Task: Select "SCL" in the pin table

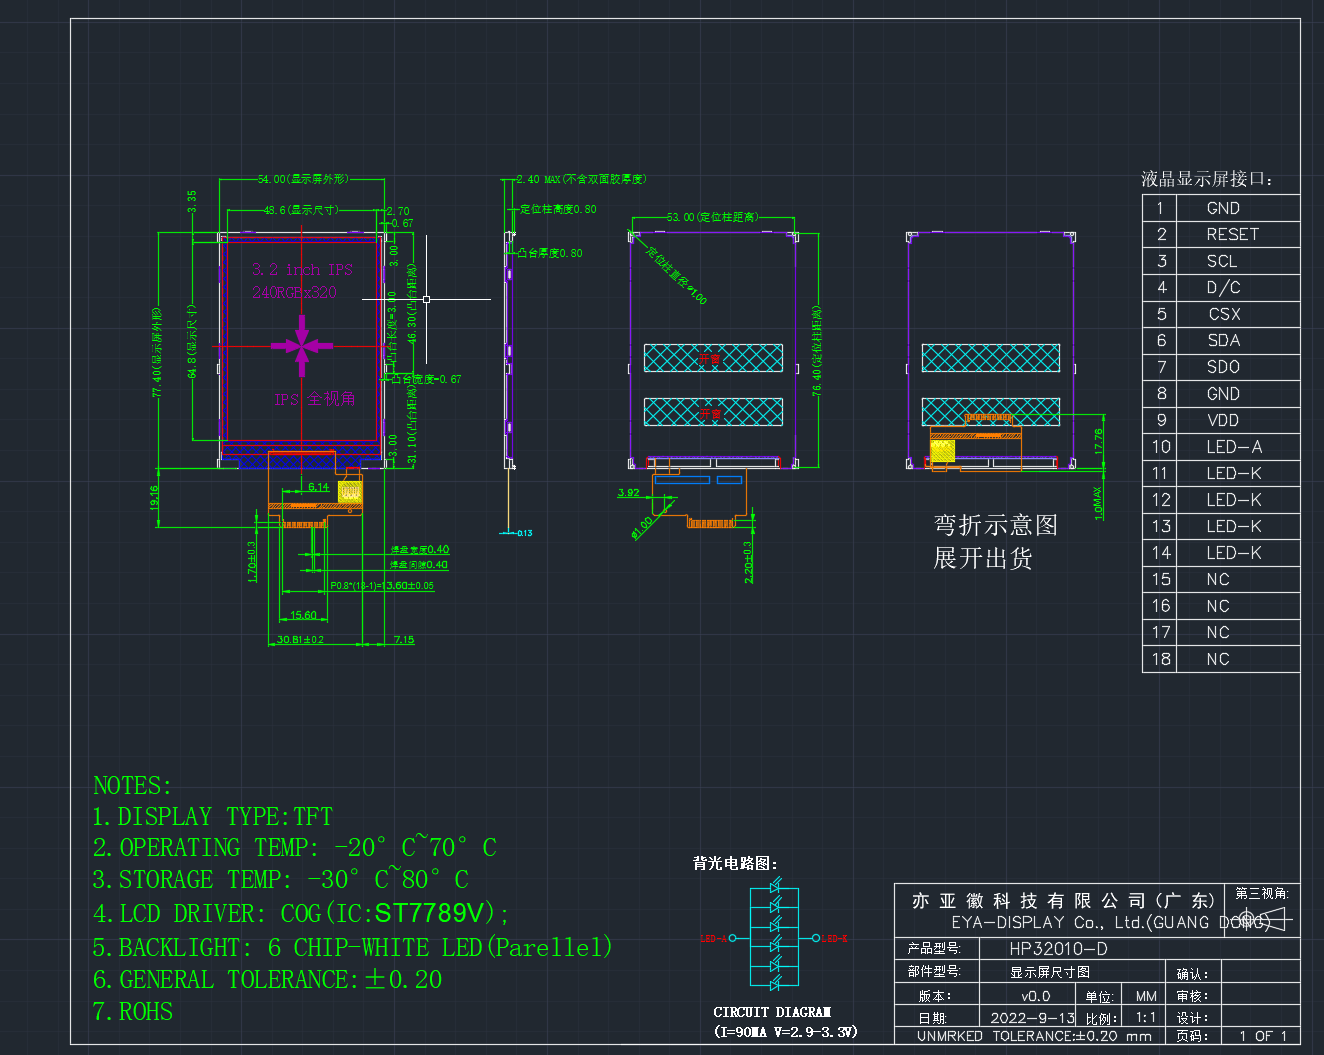Action: pos(1222,261)
